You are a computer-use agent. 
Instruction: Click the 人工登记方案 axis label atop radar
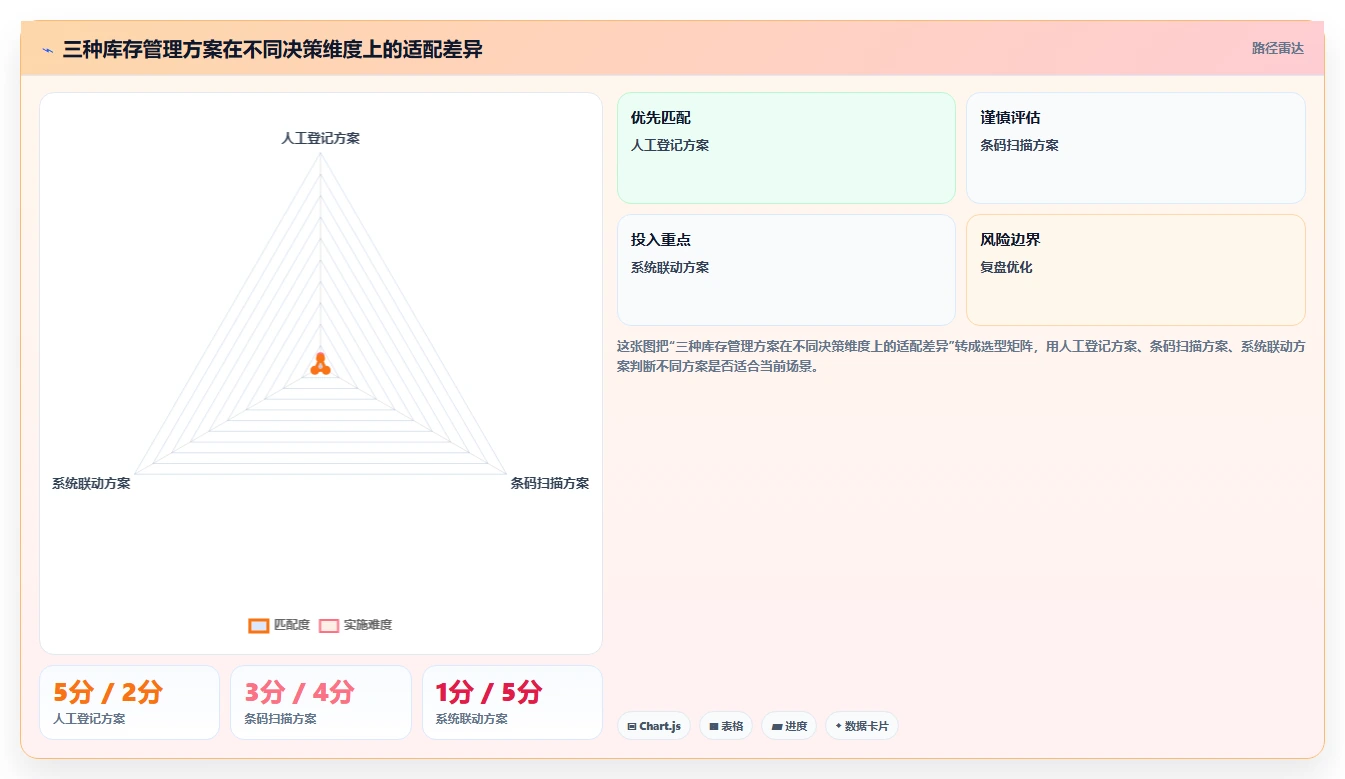point(320,138)
